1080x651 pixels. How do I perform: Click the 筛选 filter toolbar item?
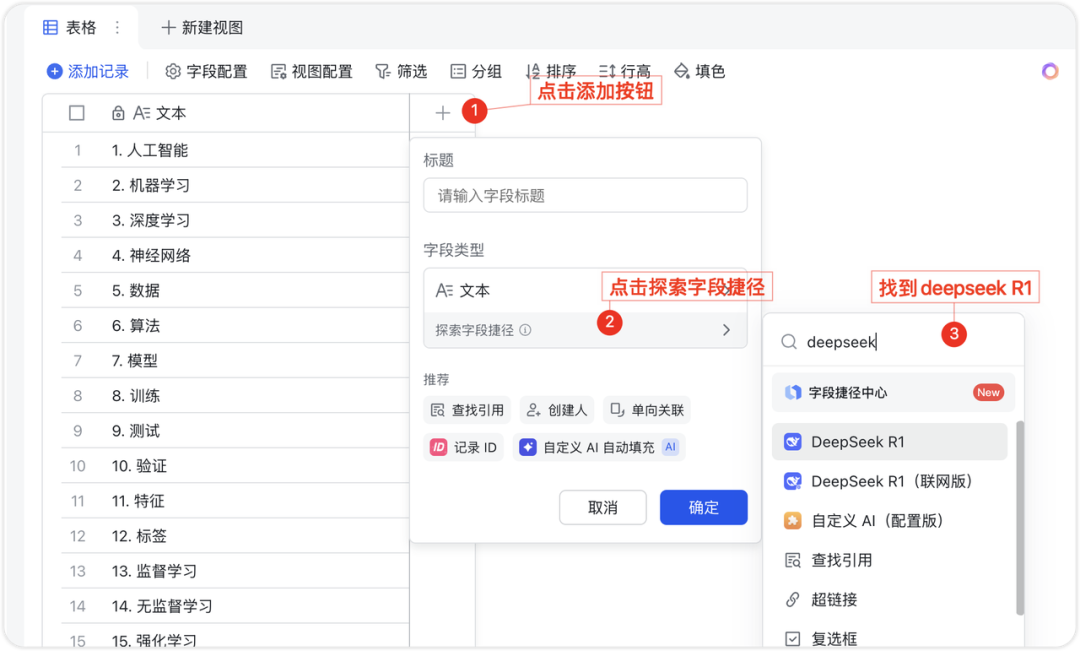tap(402, 71)
